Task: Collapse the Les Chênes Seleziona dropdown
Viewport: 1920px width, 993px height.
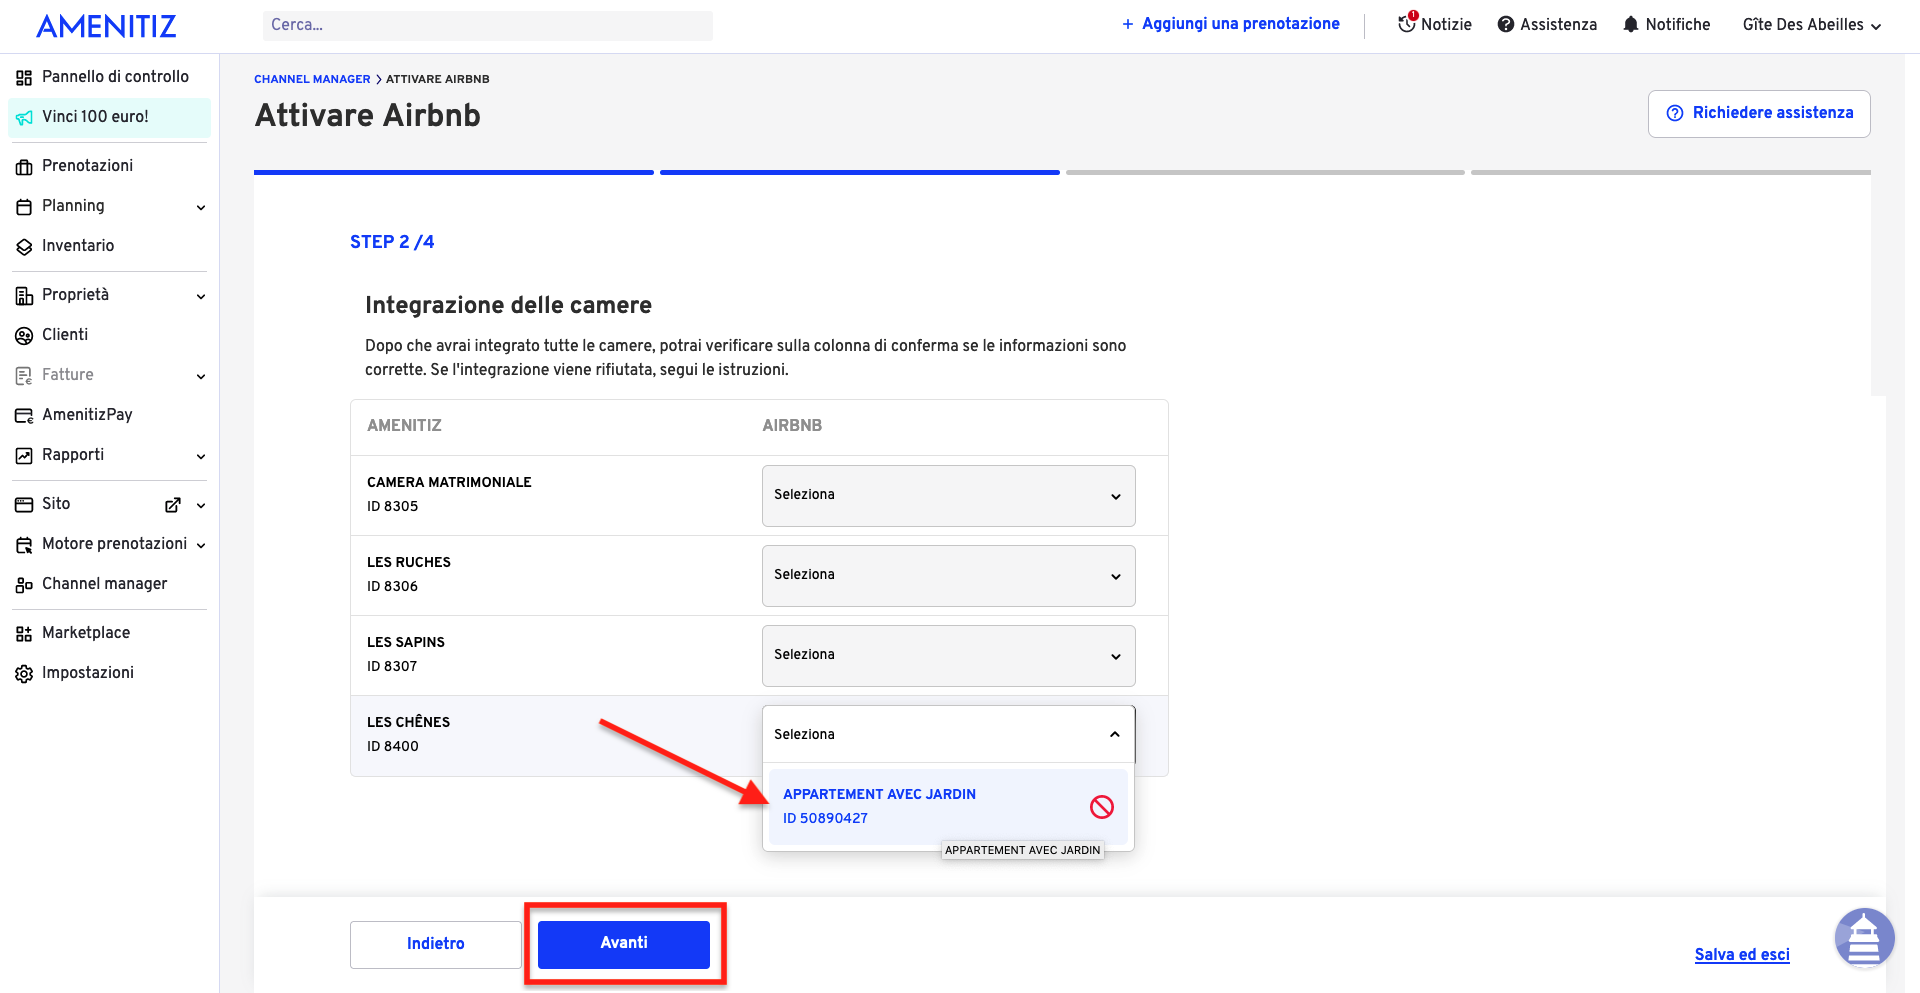Action: click(x=948, y=734)
